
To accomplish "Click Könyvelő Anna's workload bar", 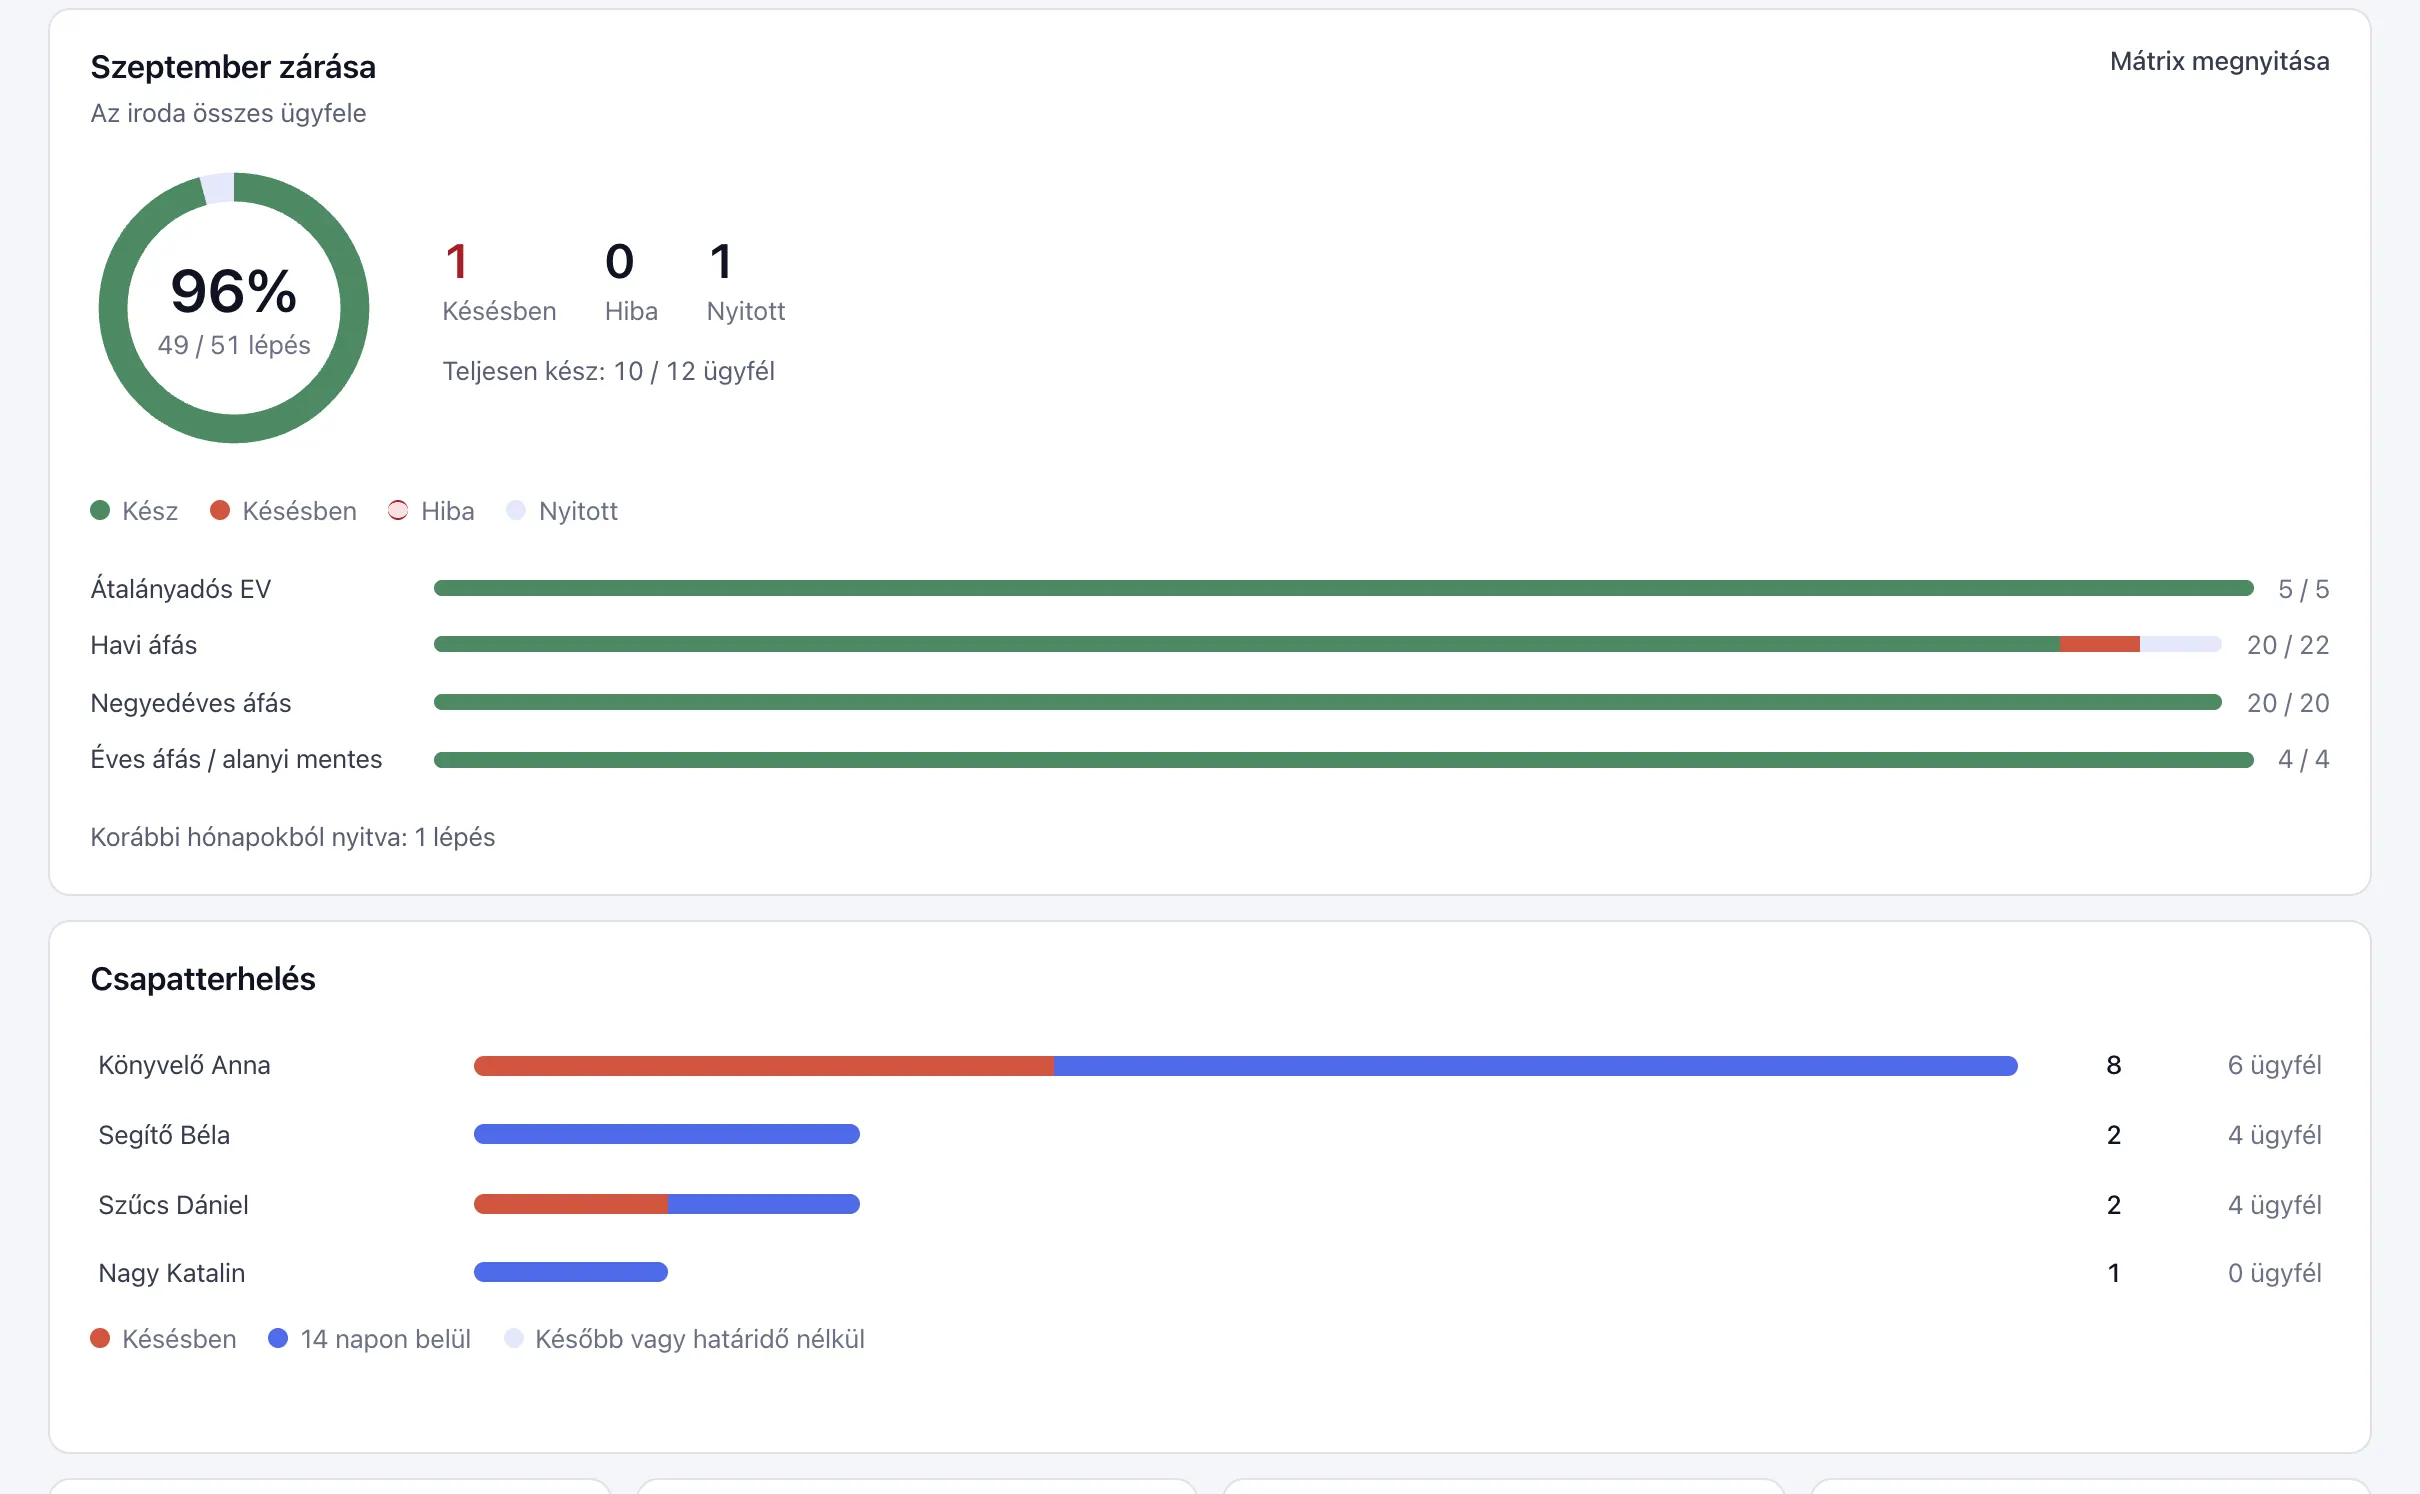I will pos(1246,1066).
